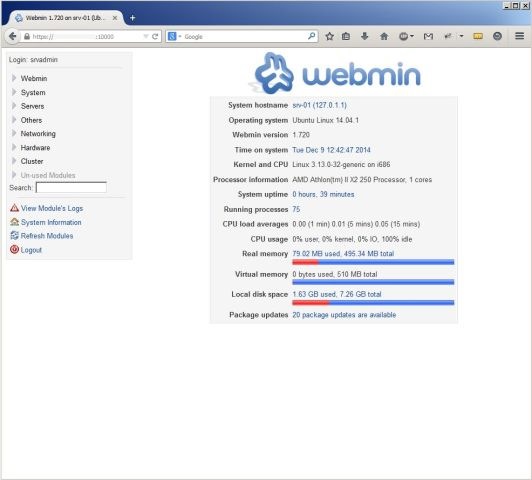Click the Virtual memory usage bar
The width and height of the screenshot is (532, 480).
373,282
